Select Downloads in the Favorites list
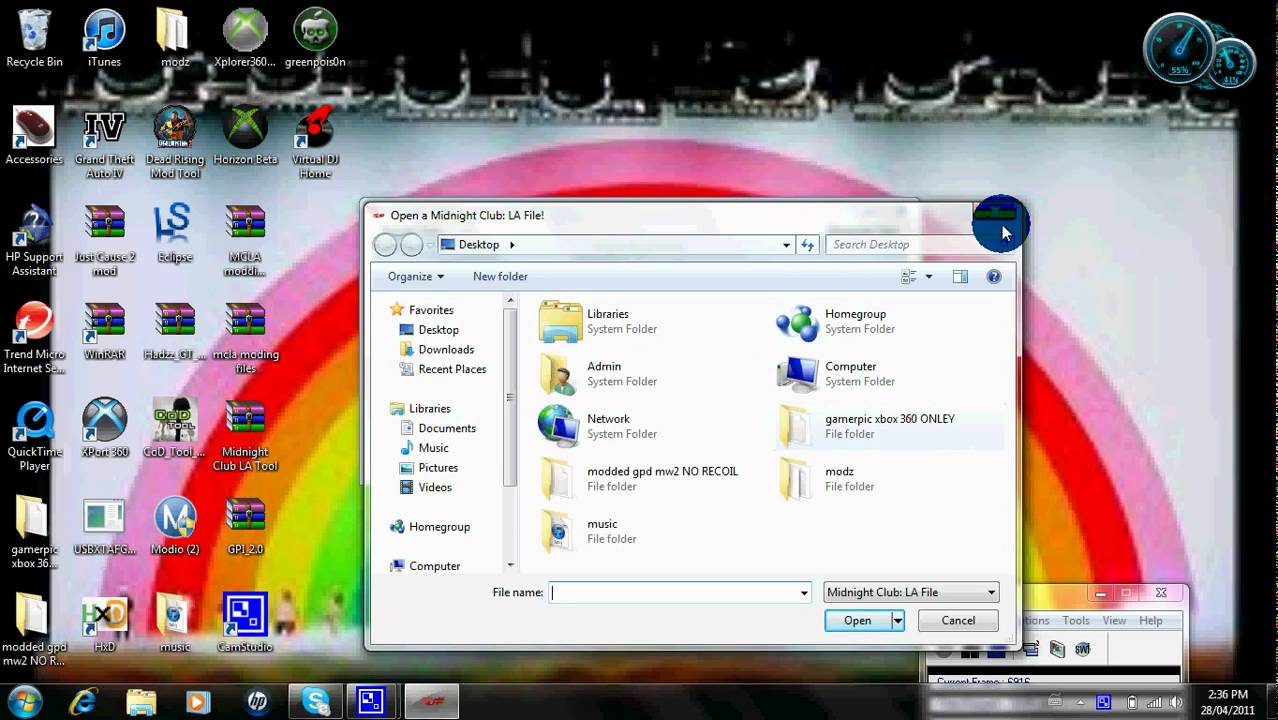Viewport: 1278px width, 720px height. (x=437, y=350)
